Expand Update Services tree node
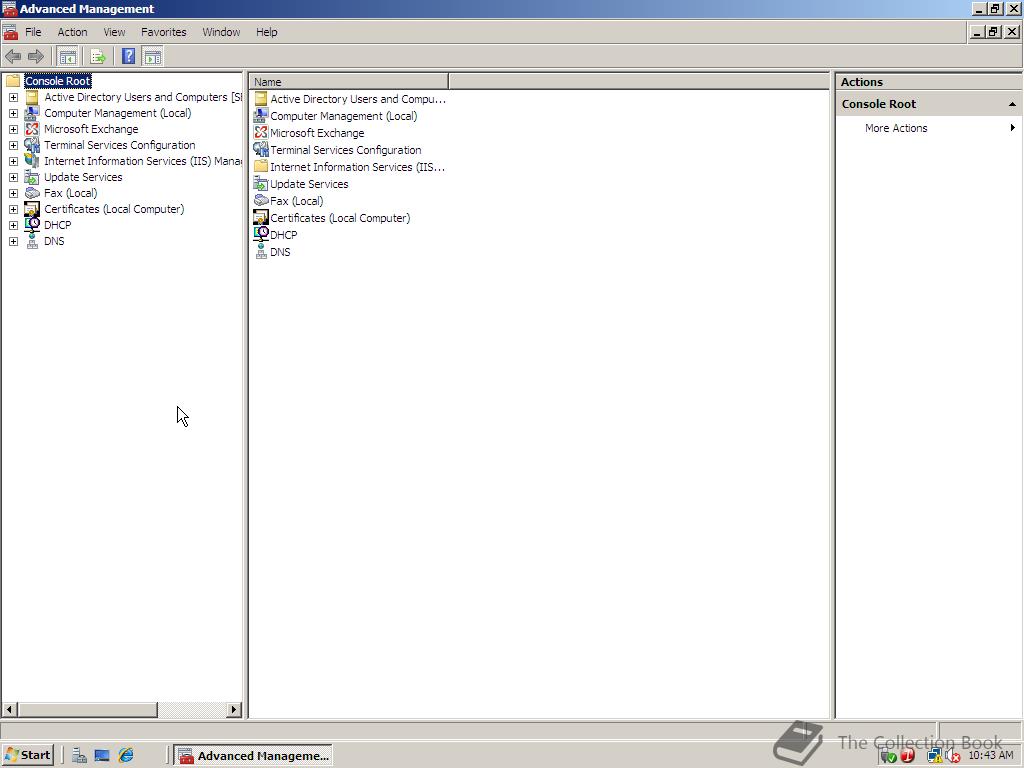 pyautogui.click(x=13, y=177)
